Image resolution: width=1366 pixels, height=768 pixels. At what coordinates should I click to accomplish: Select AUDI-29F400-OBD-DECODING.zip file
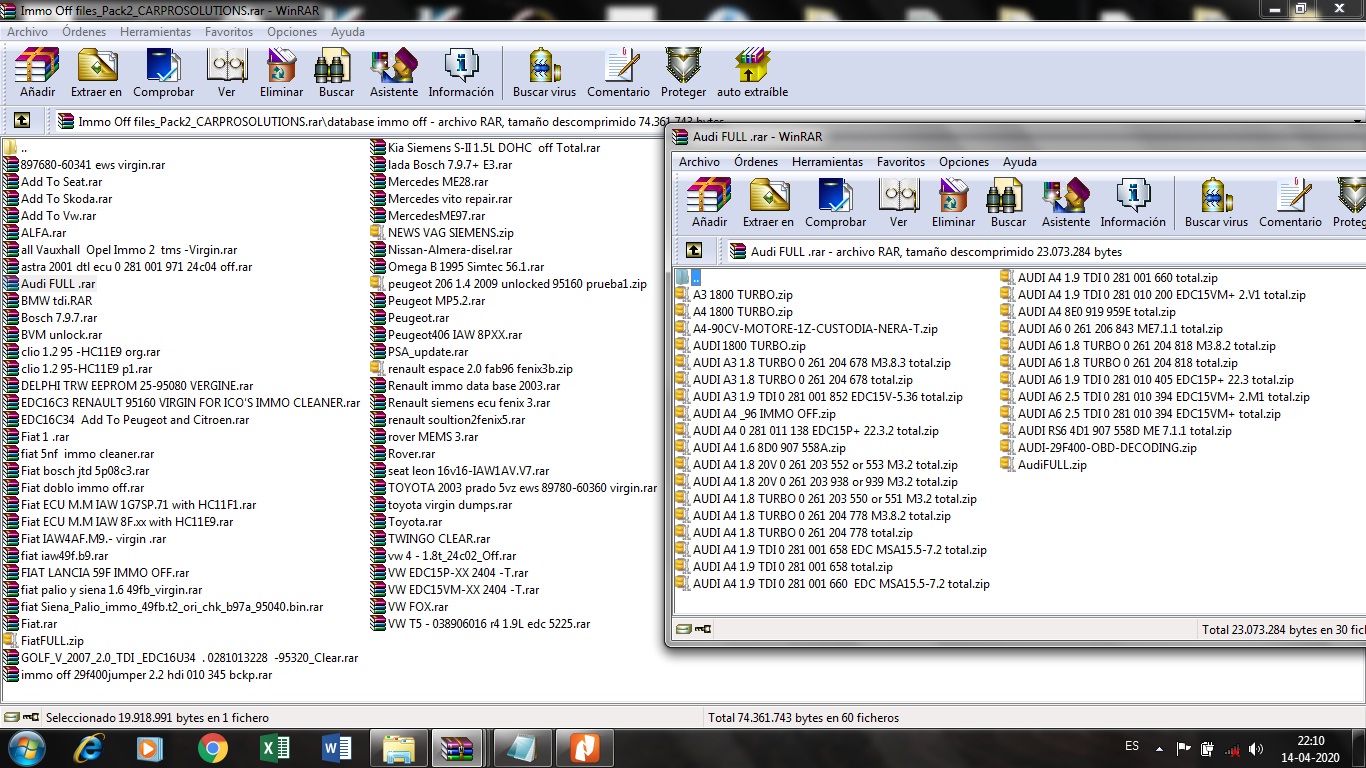click(x=1099, y=448)
